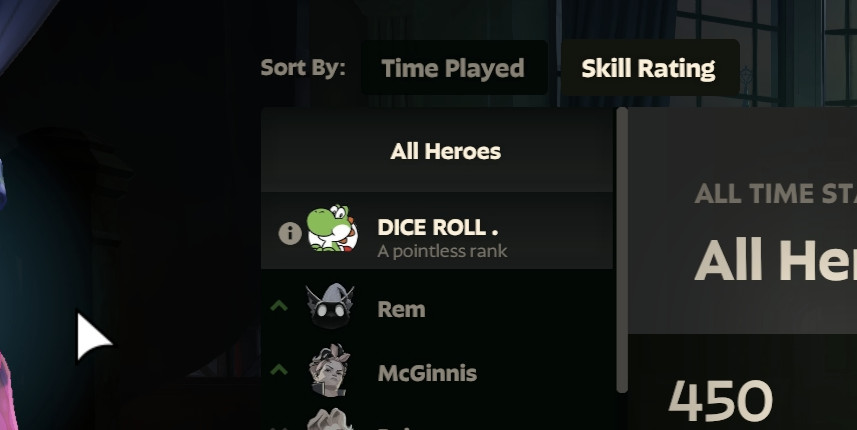
Task: Click the McGinnis name in hero list
Action: (427, 373)
